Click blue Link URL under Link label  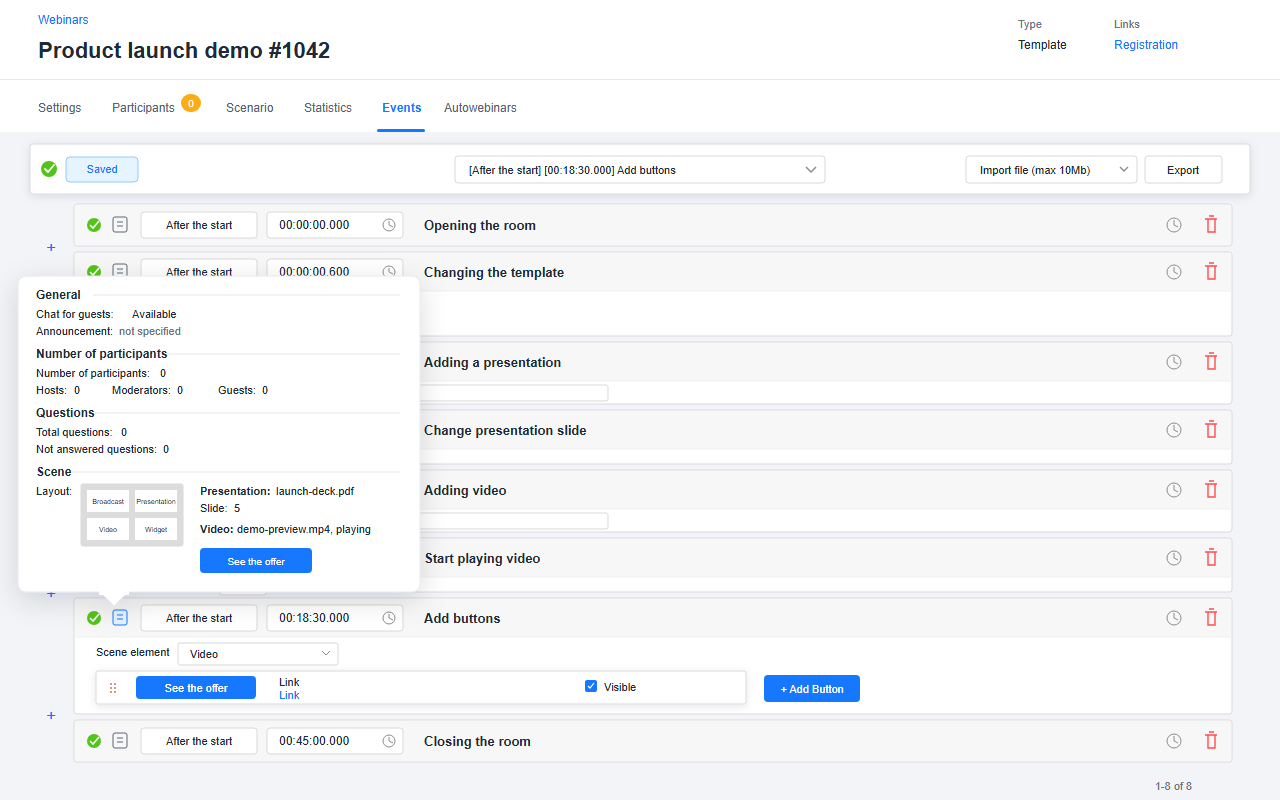coord(289,695)
